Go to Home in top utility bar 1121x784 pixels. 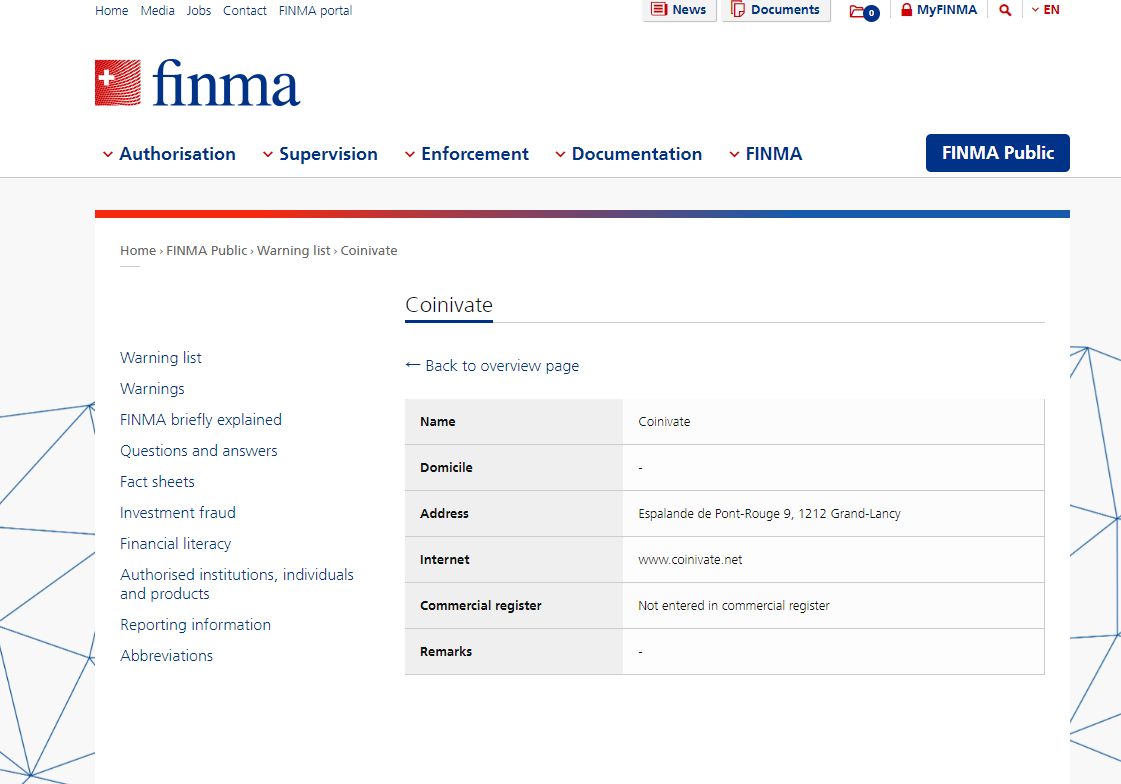coord(112,11)
